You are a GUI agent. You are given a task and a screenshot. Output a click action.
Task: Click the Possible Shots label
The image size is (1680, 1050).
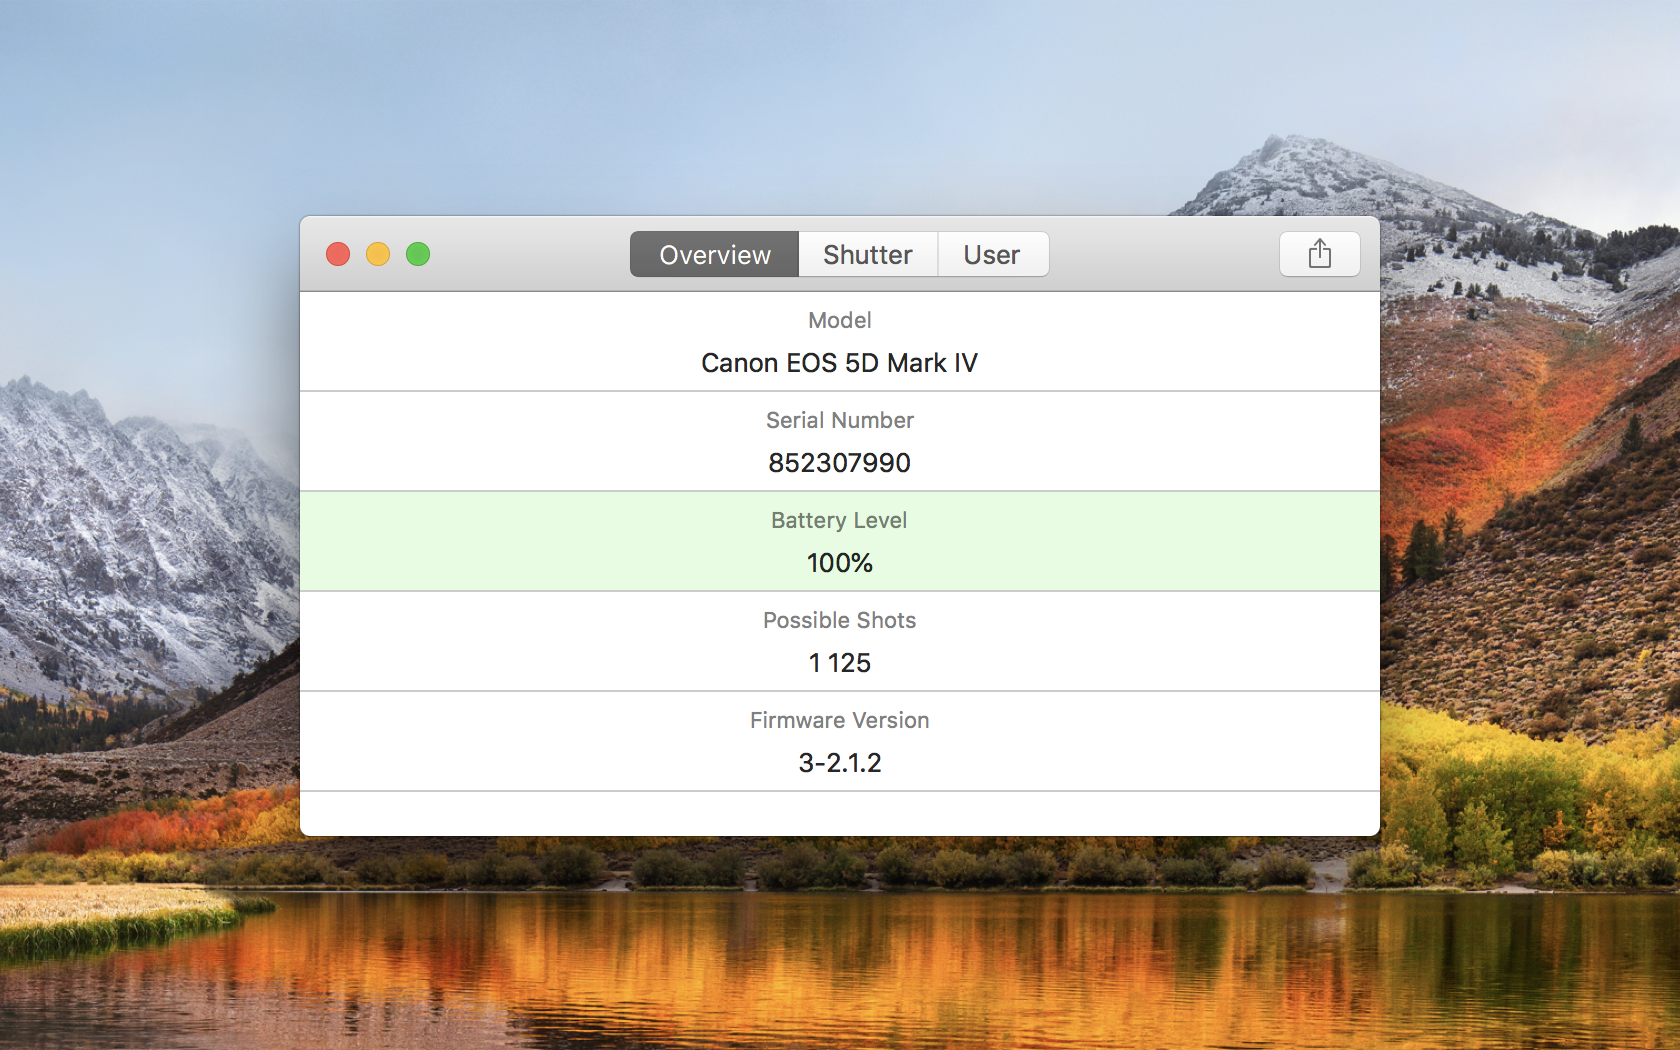pyautogui.click(x=840, y=620)
